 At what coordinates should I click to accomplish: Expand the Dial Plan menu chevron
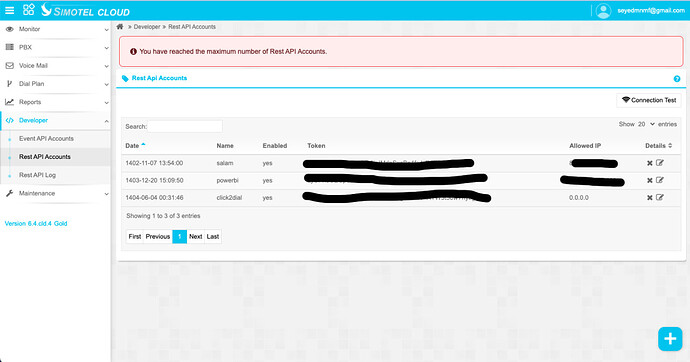coord(106,84)
